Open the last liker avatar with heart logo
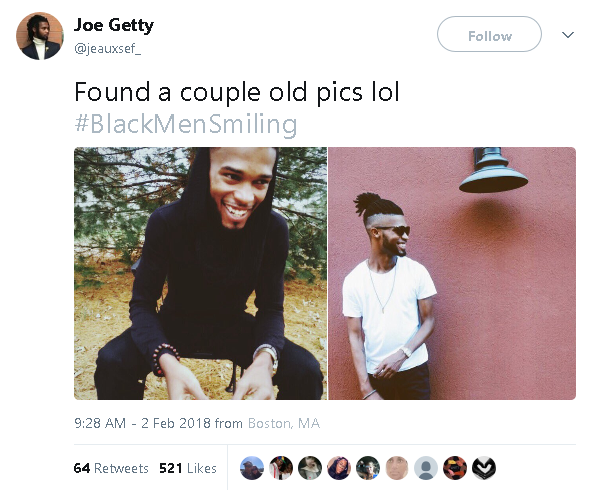The width and height of the screenshot is (597, 490). 484,468
